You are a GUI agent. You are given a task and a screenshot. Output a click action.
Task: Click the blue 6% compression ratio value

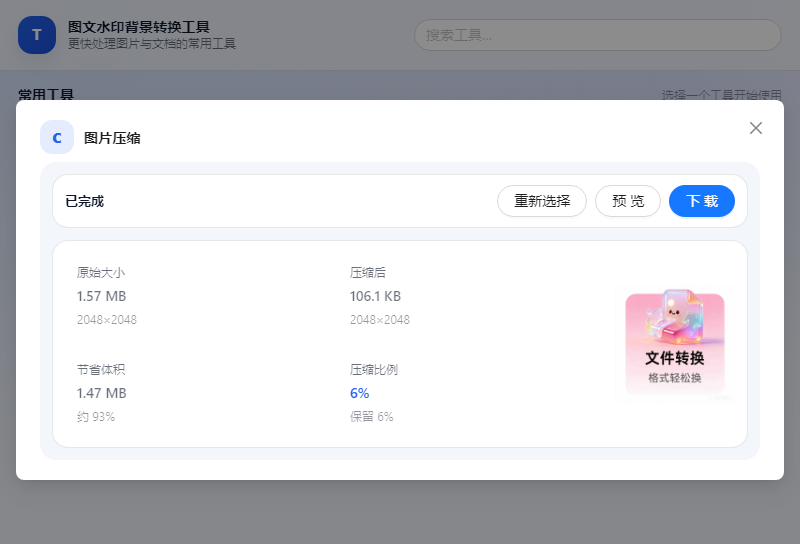tap(359, 393)
